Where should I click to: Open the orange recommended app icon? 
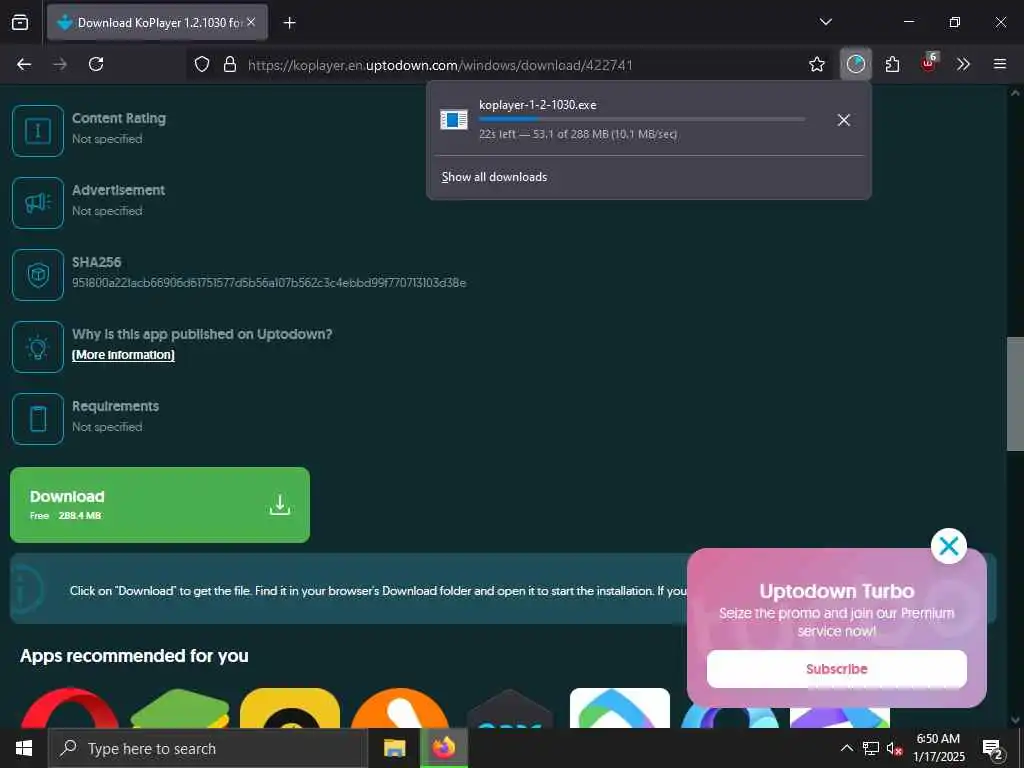tap(400, 709)
